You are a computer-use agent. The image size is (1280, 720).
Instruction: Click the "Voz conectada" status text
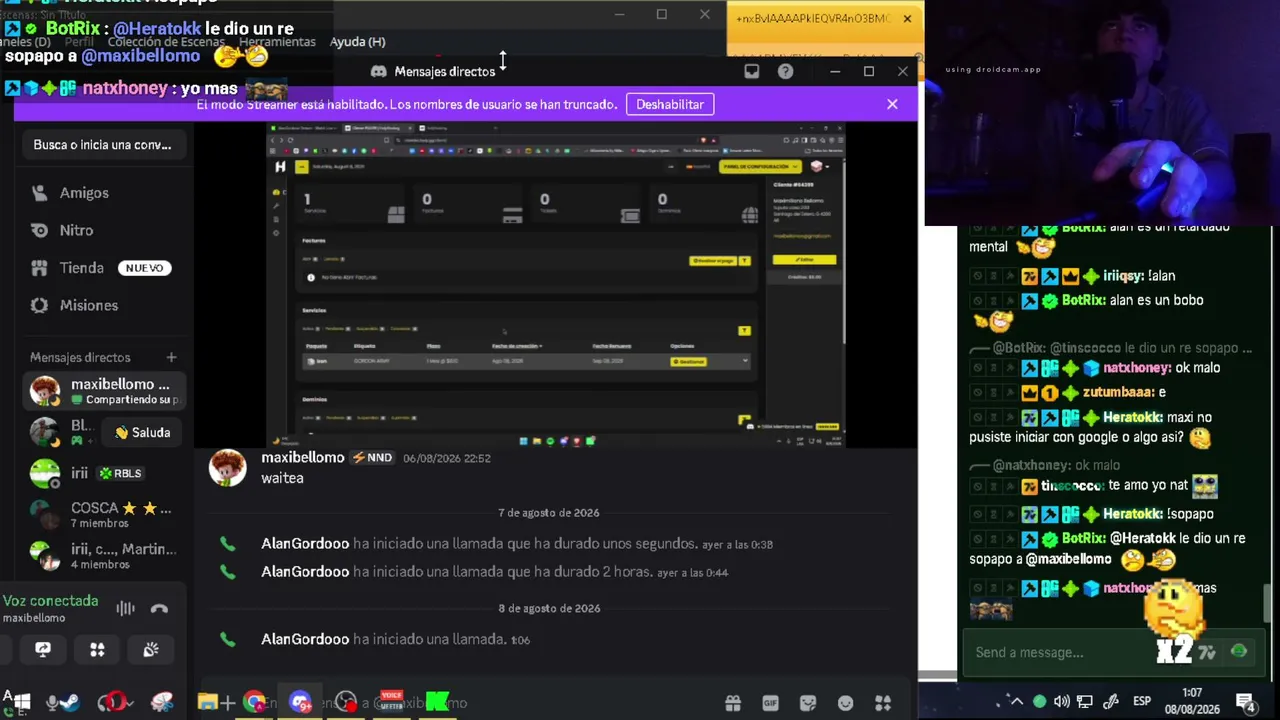50,601
